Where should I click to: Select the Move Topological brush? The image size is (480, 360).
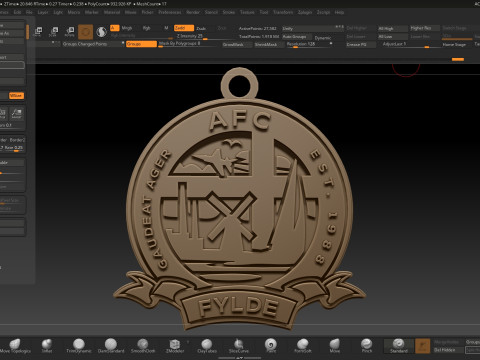tap(15, 346)
